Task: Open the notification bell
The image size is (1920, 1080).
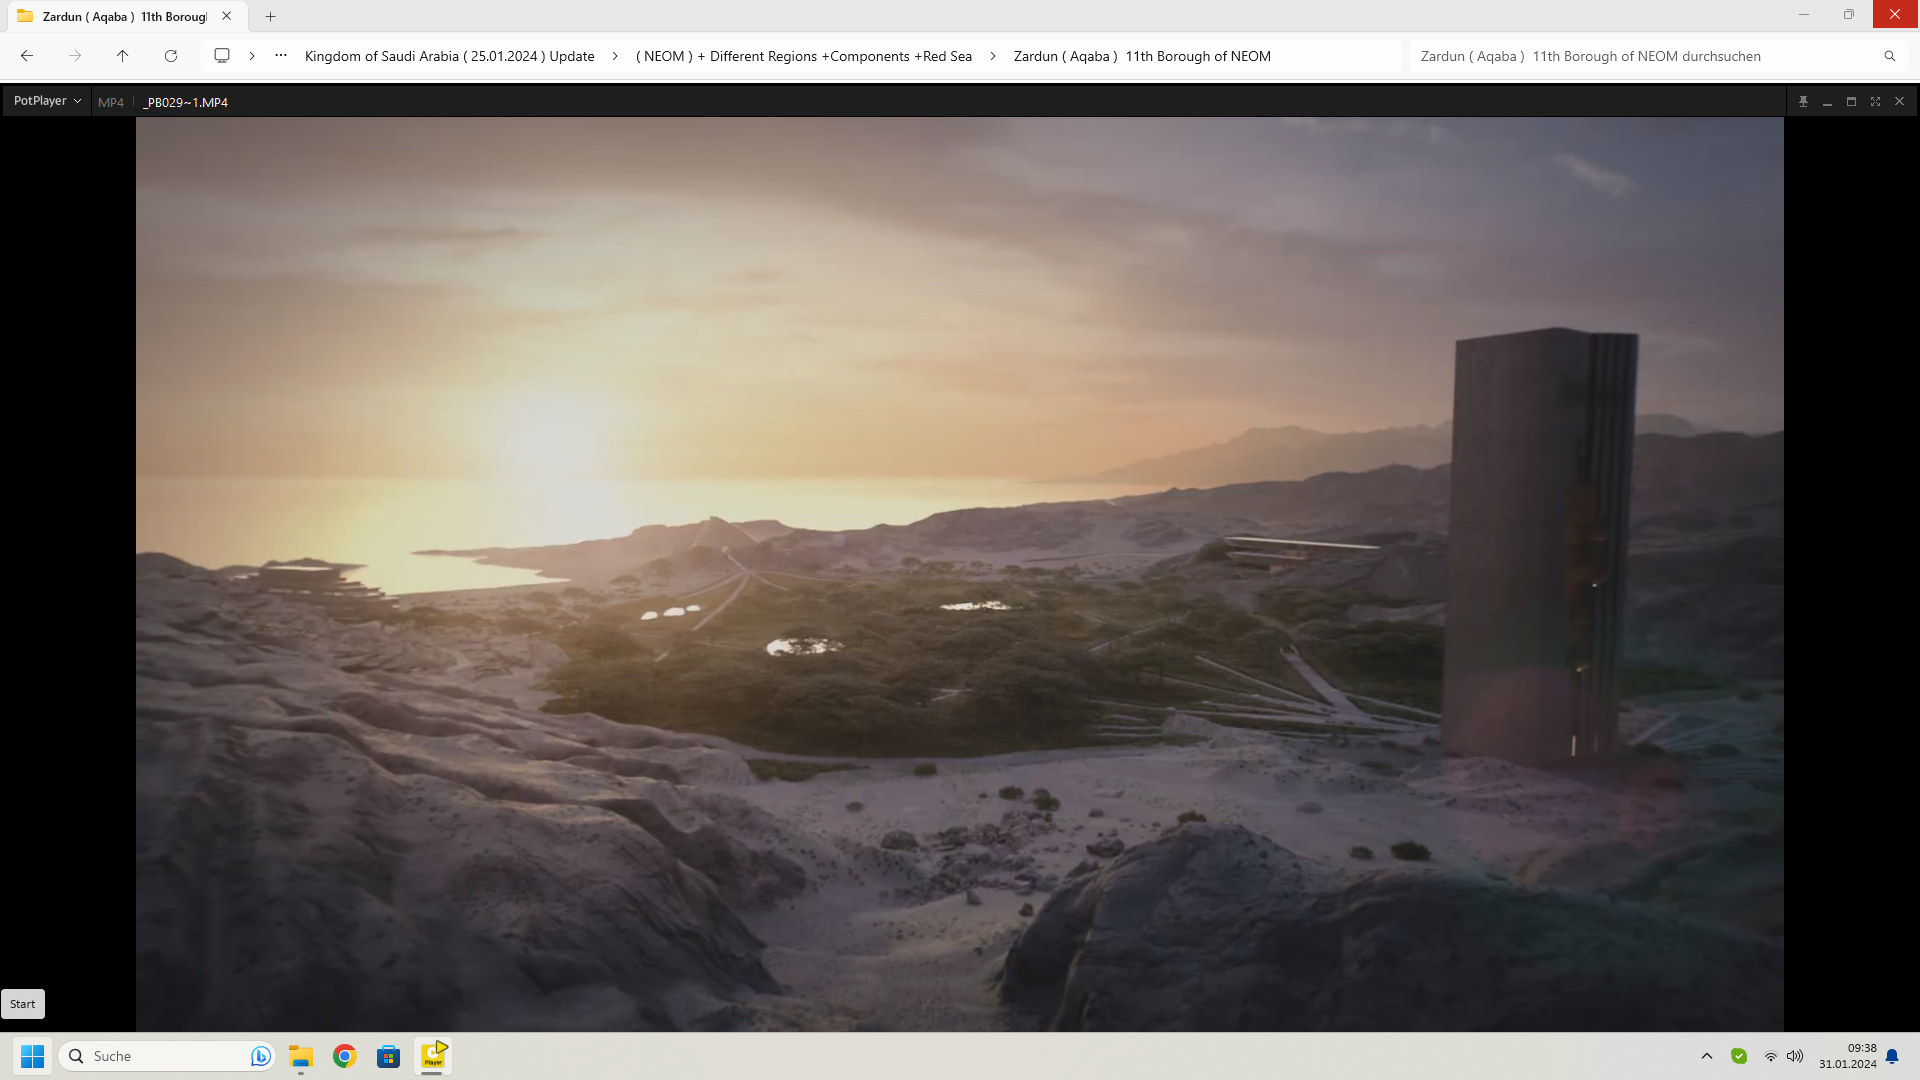Action: point(1892,1056)
